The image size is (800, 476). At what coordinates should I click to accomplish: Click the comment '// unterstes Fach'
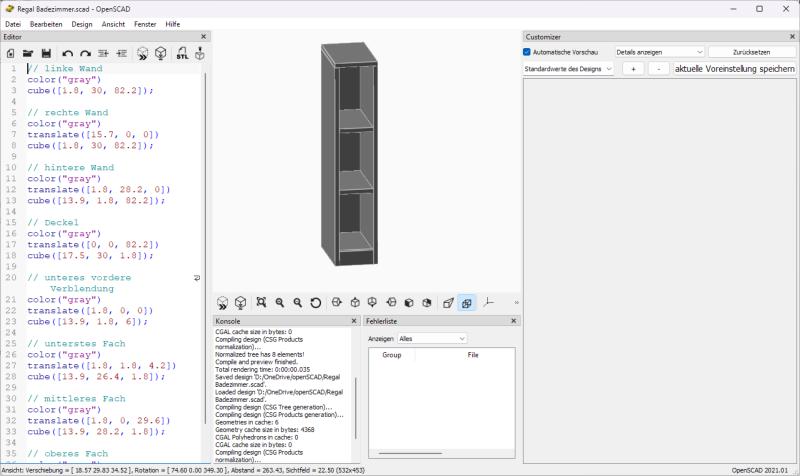[x=76, y=343]
